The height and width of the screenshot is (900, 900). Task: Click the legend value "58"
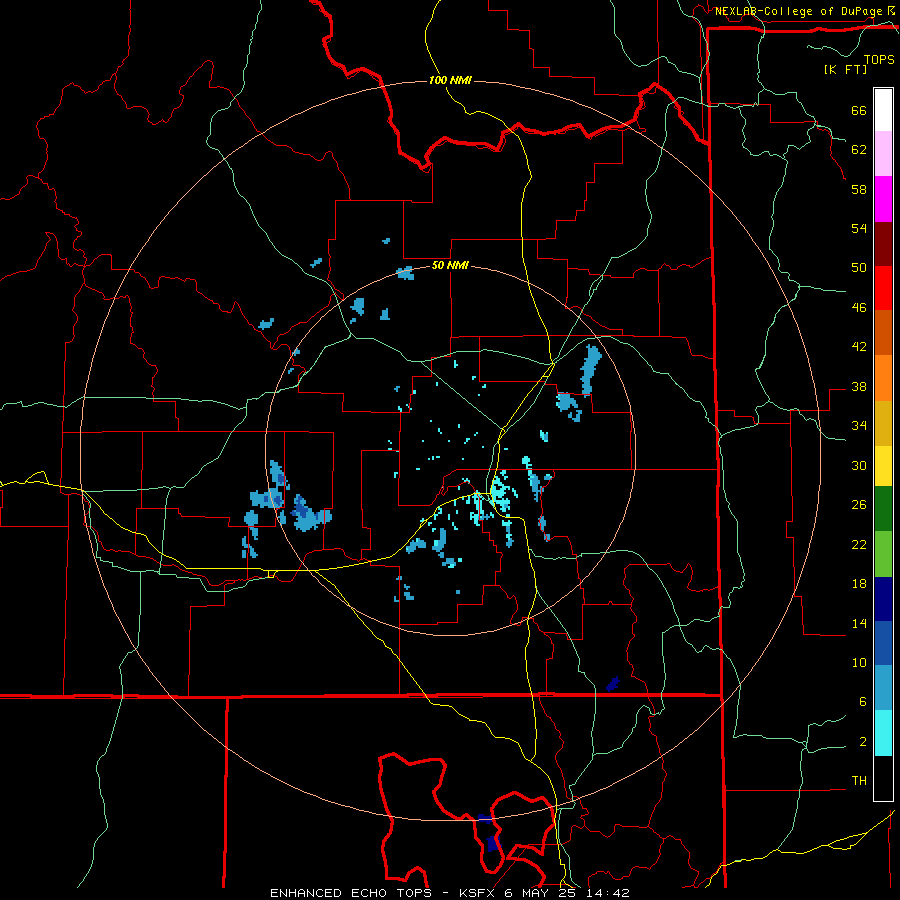[x=859, y=189]
